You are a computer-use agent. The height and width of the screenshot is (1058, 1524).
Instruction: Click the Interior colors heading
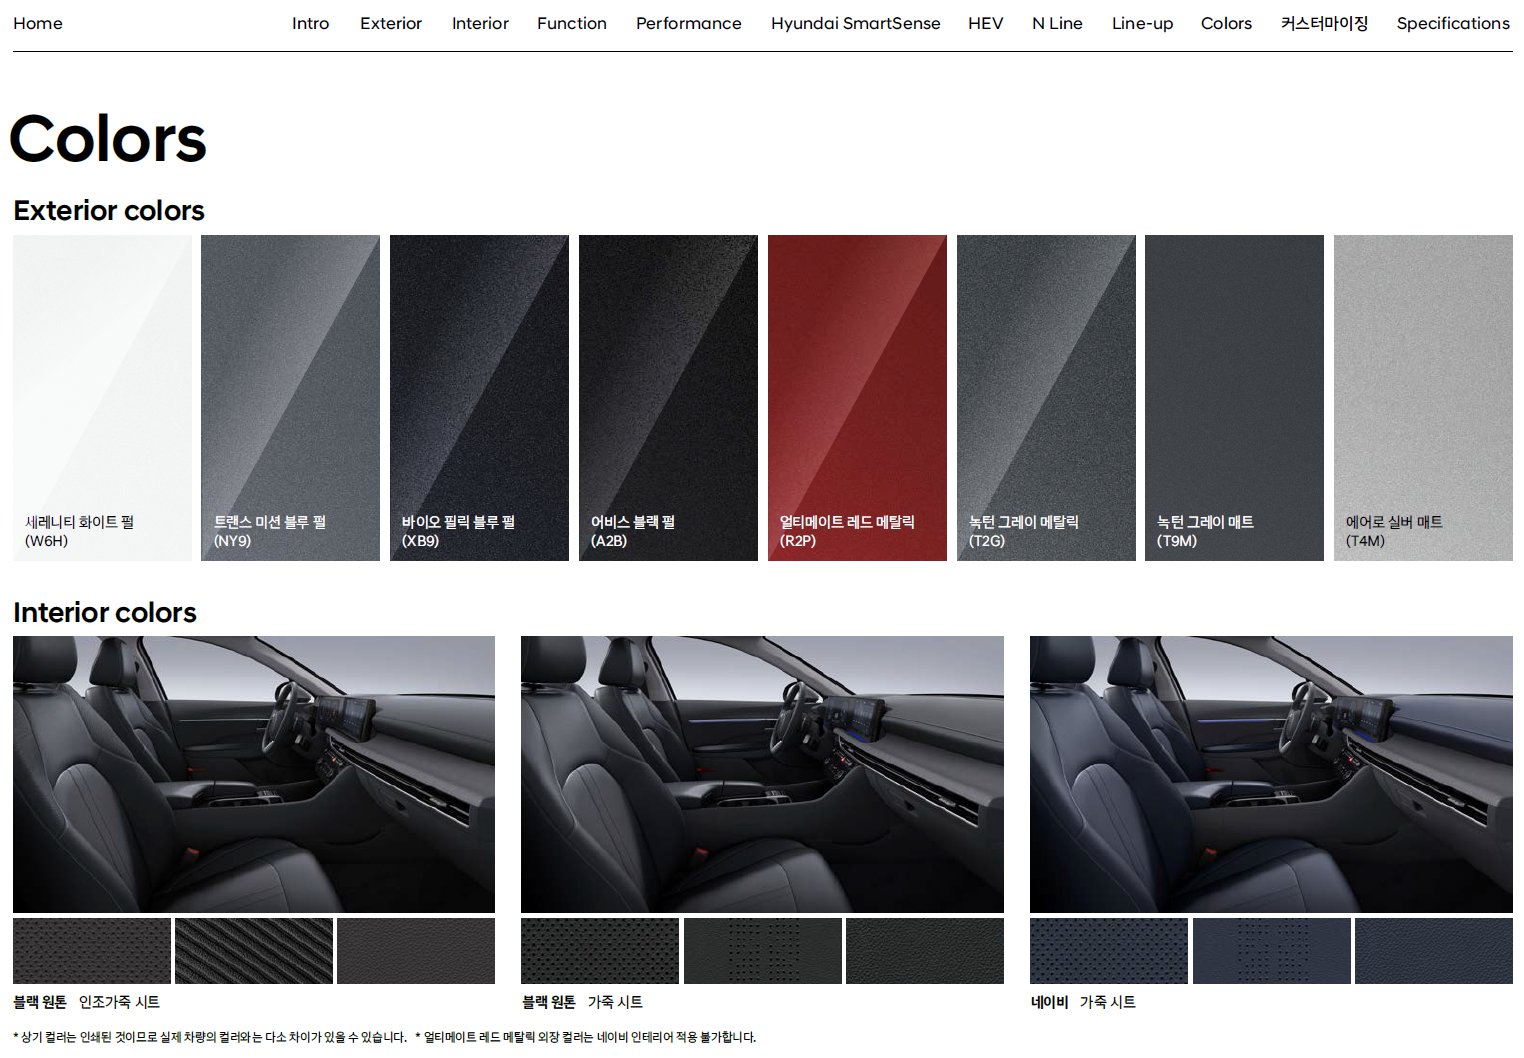(105, 612)
